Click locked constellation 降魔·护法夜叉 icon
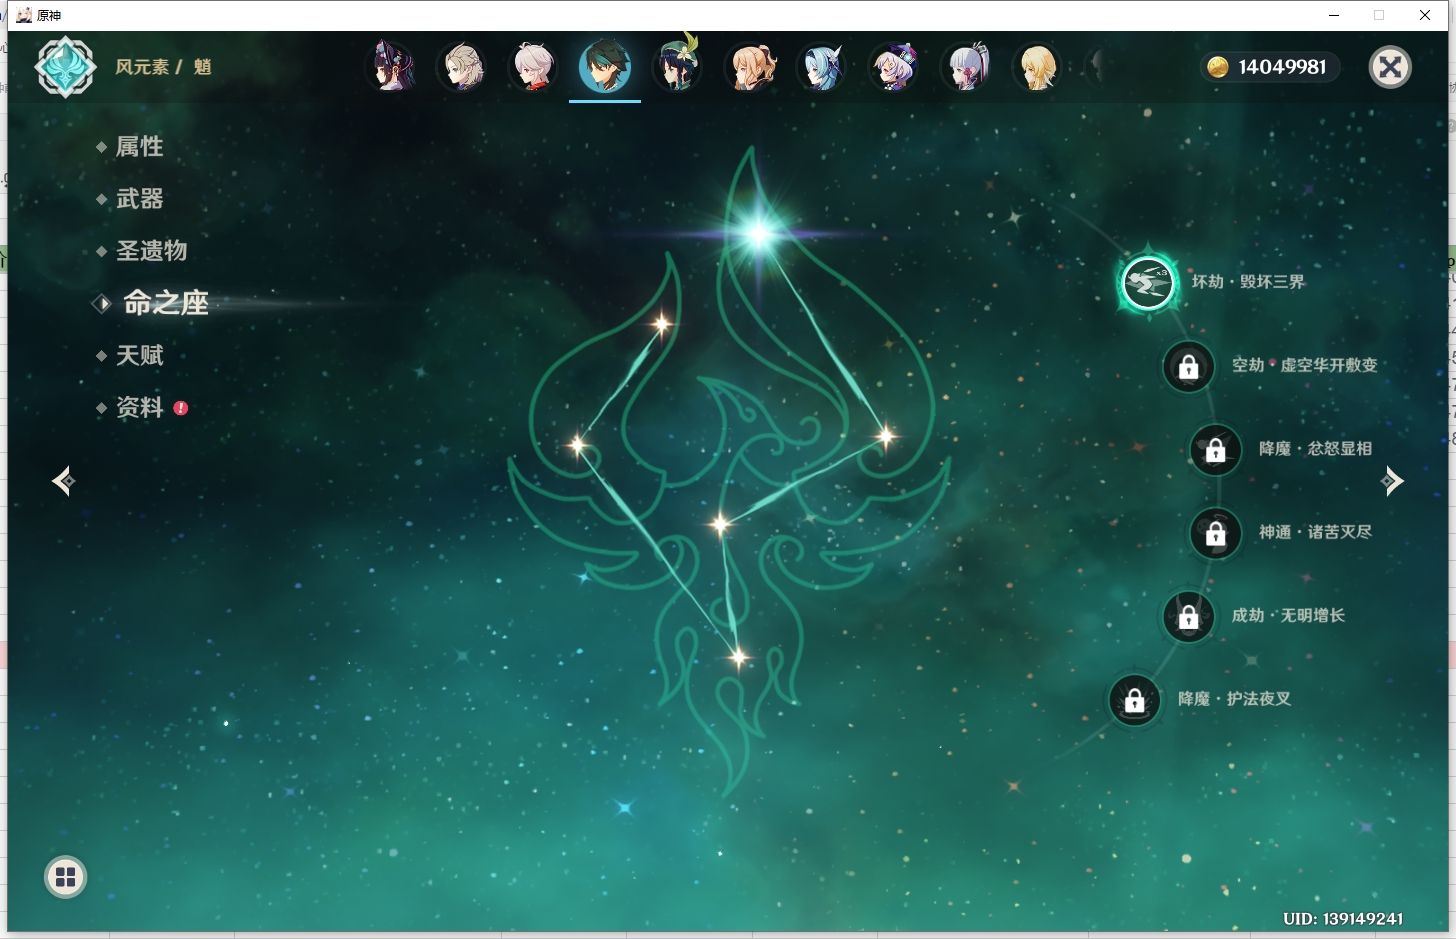 click(x=1134, y=700)
